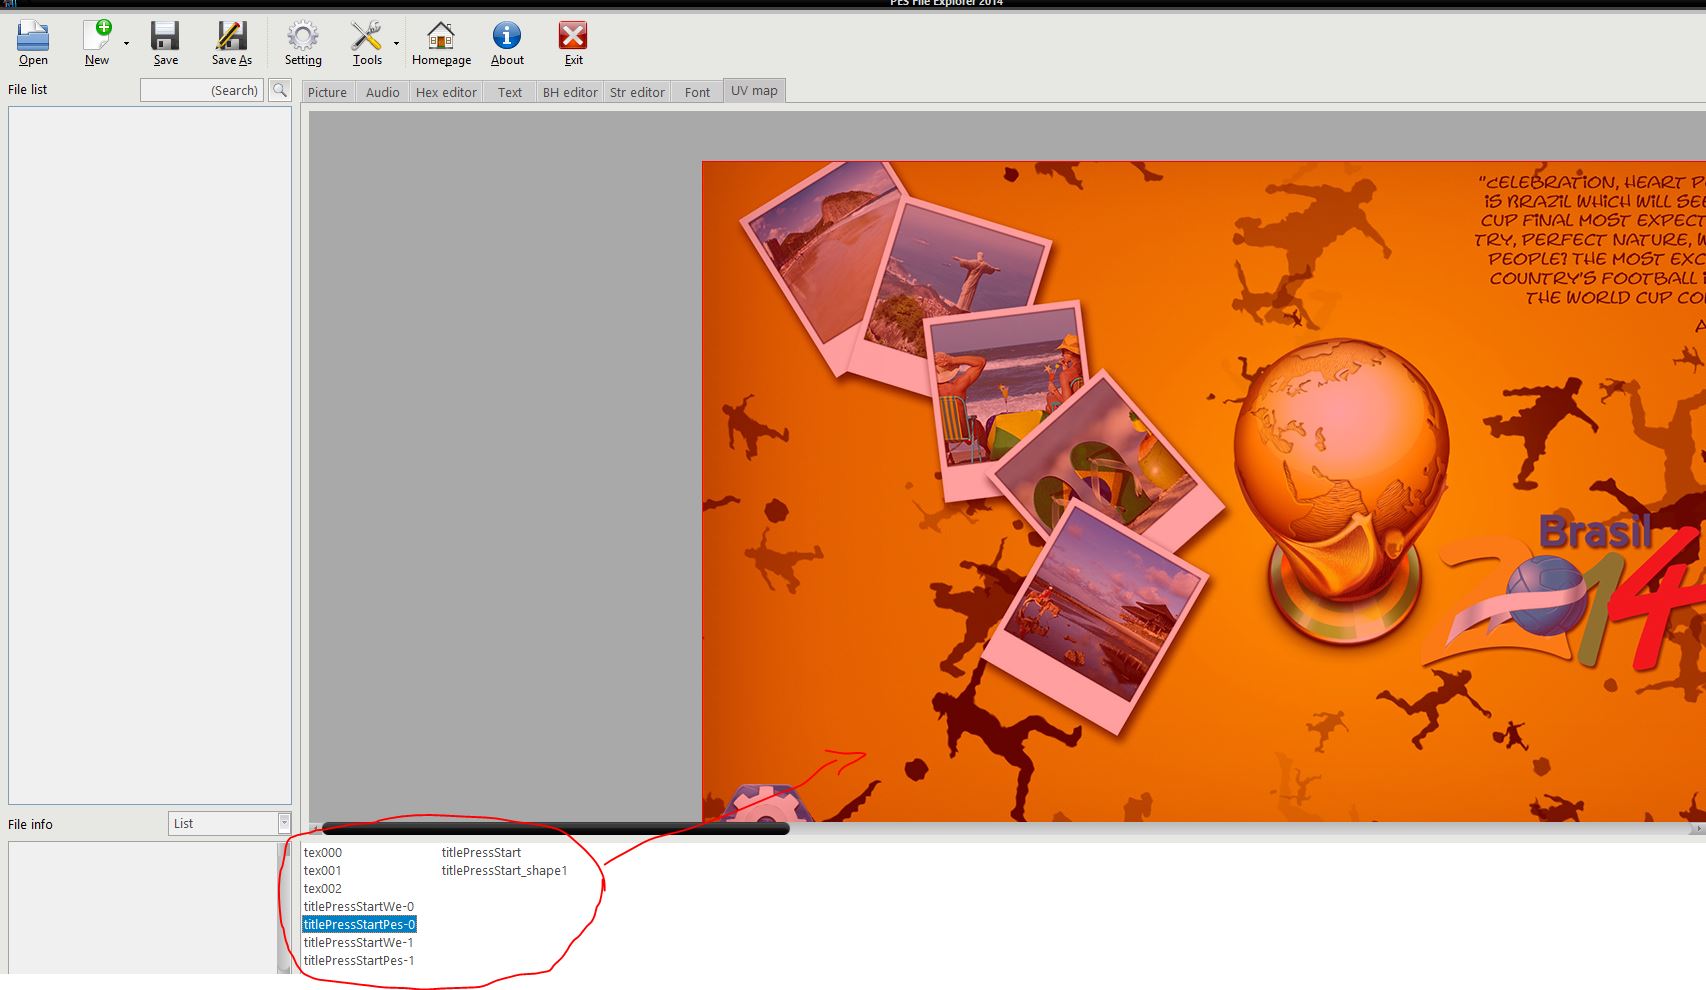Quit using the red Exit icon
The height and width of the screenshot is (990, 1706).
point(573,36)
